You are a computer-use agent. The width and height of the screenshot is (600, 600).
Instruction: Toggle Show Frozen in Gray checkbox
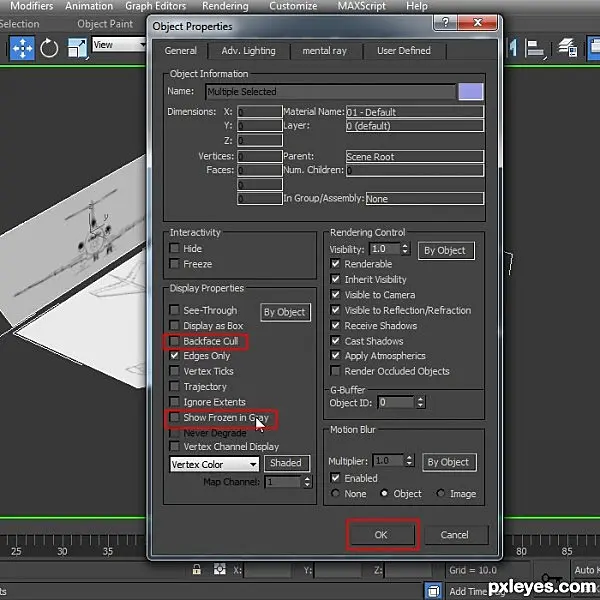click(x=174, y=417)
